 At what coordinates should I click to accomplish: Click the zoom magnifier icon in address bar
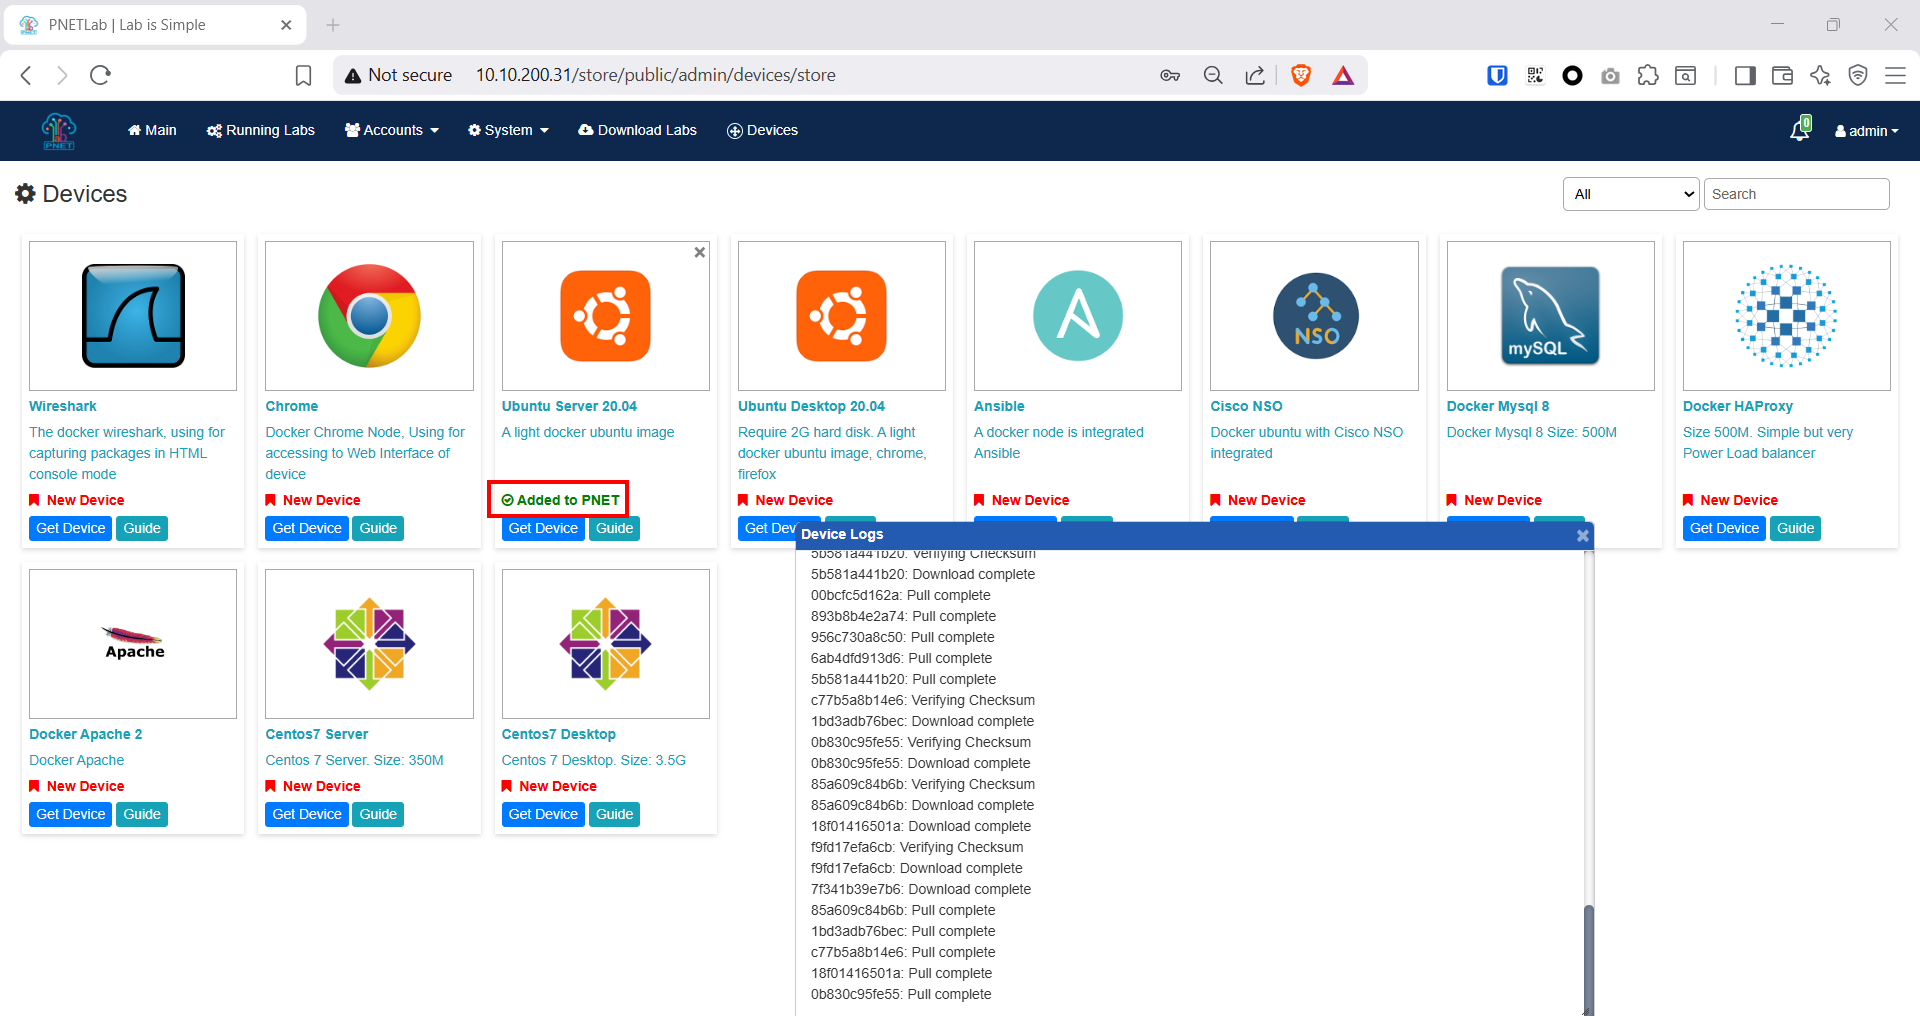point(1213,75)
